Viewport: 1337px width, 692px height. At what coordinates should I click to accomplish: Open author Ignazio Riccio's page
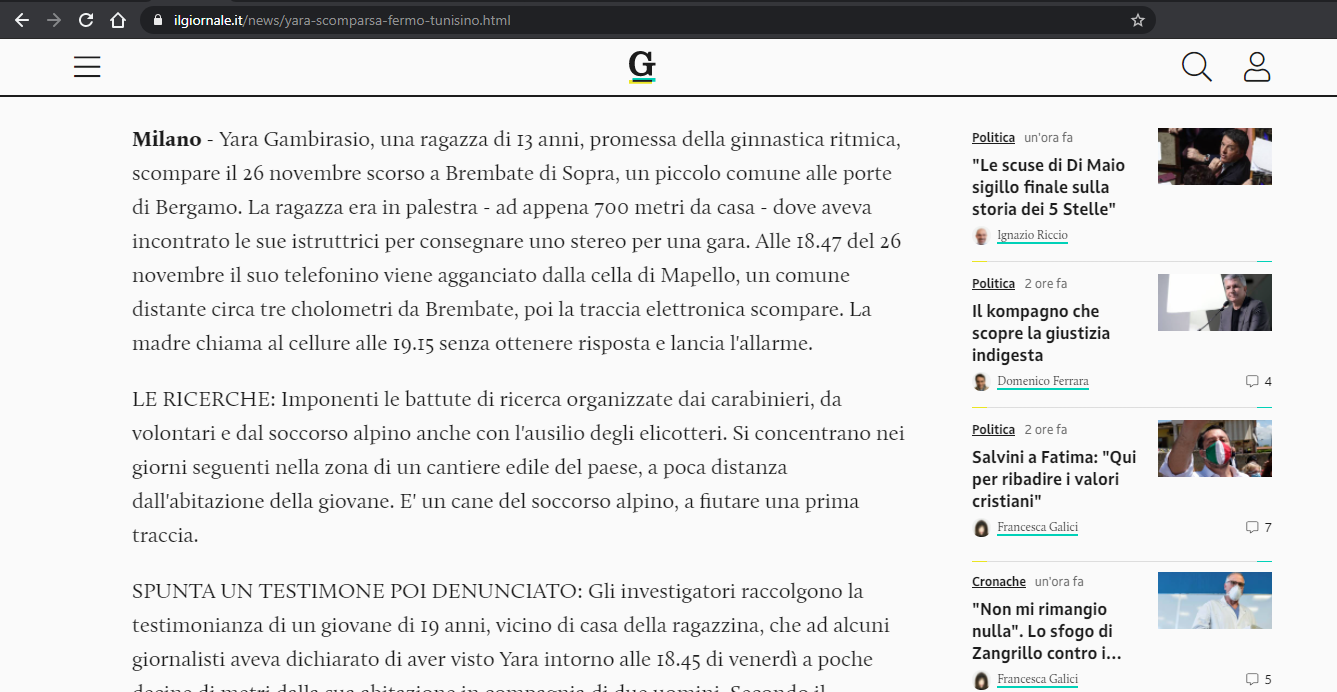[1032, 236]
